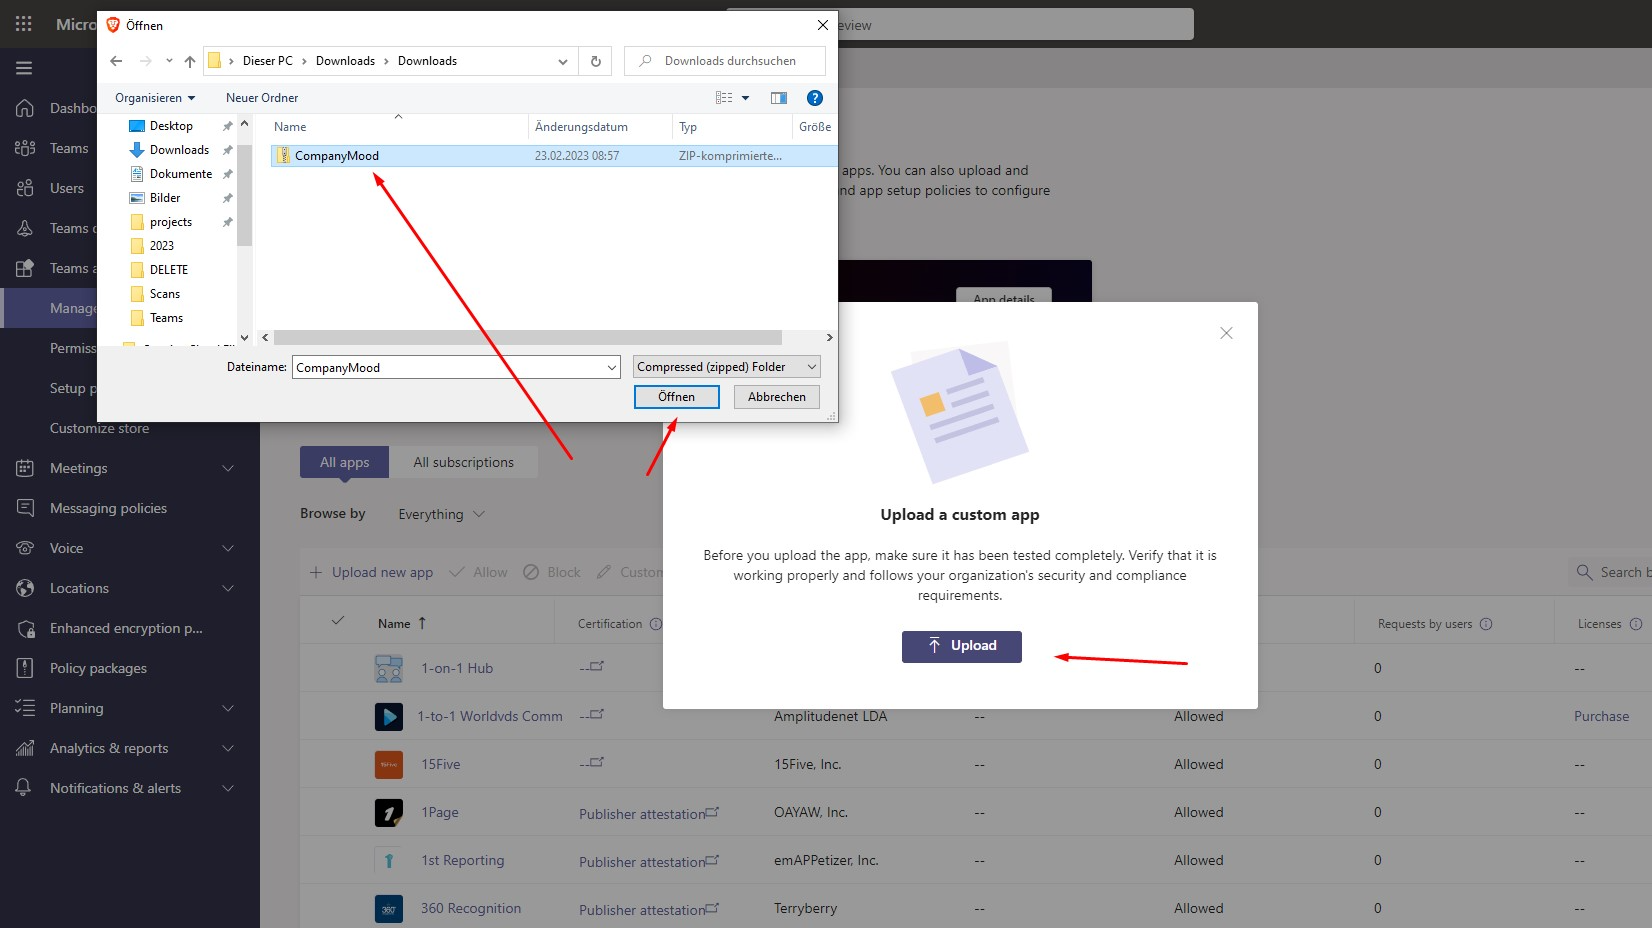Viewport: 1652px width, 928px height.
Task: Click the Teams icon in sidebar
Action: pyautogui.click(x=25, y=148)
